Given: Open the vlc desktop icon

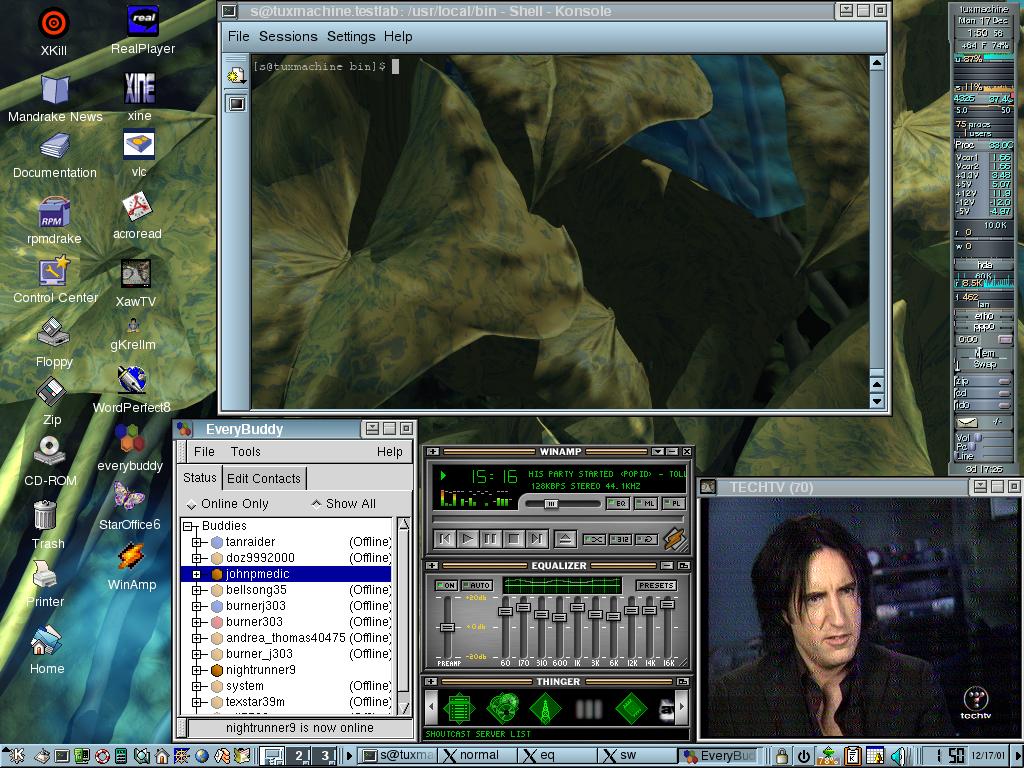Looking at the screenshot, I should pos(139,144).
